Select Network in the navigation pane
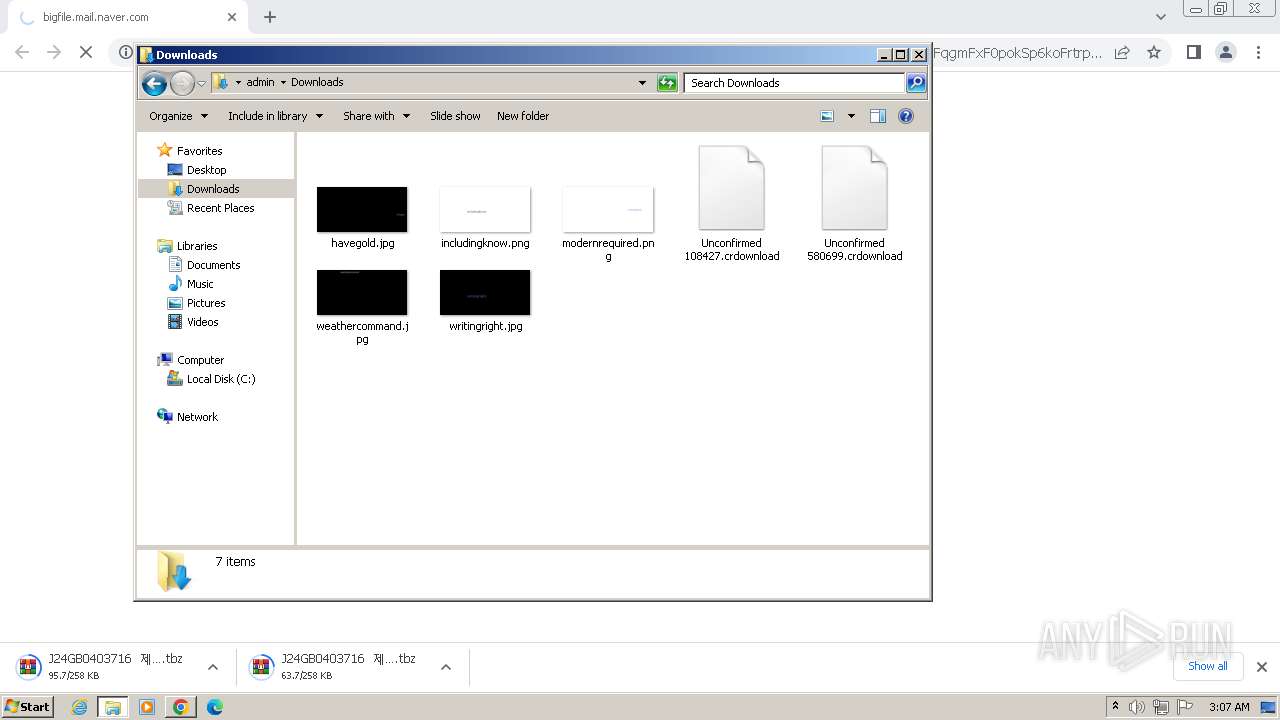 click(197, 417)
